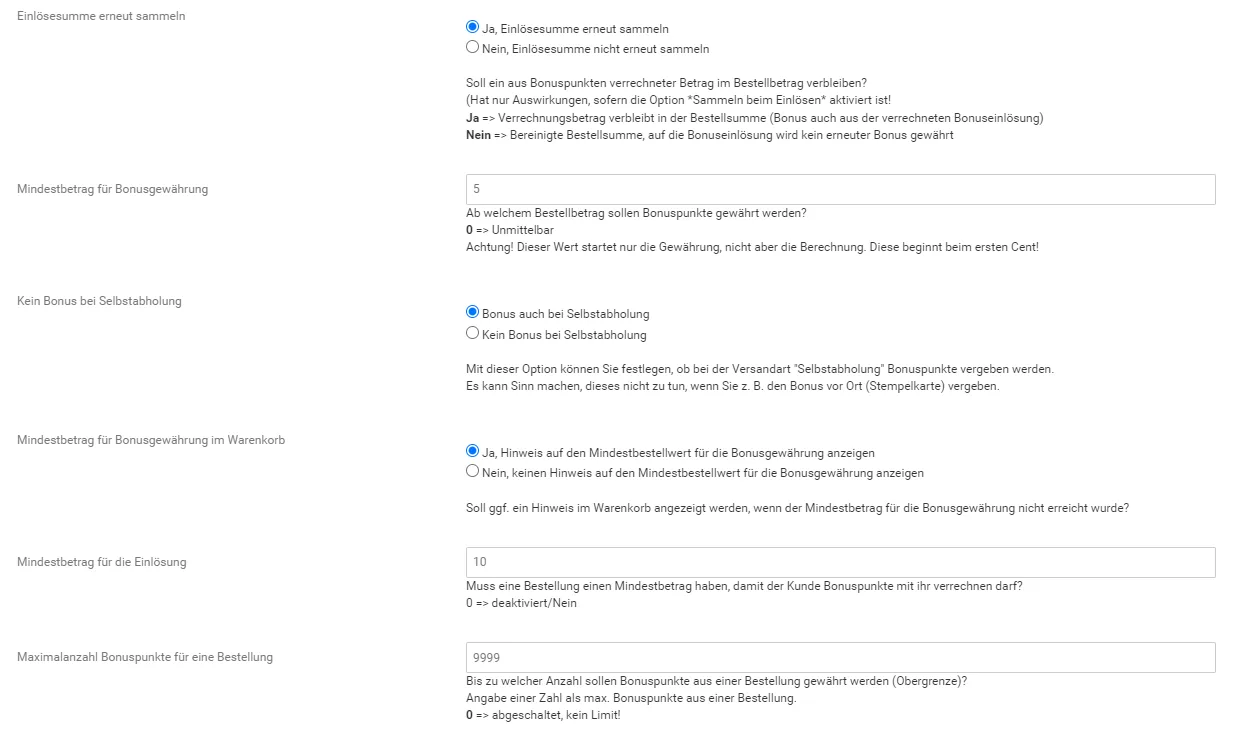The image size is (1241, 741).
Task: Enable 'Bonus auch bei Selbstabholung' radio option
Action: click(473, 313)
